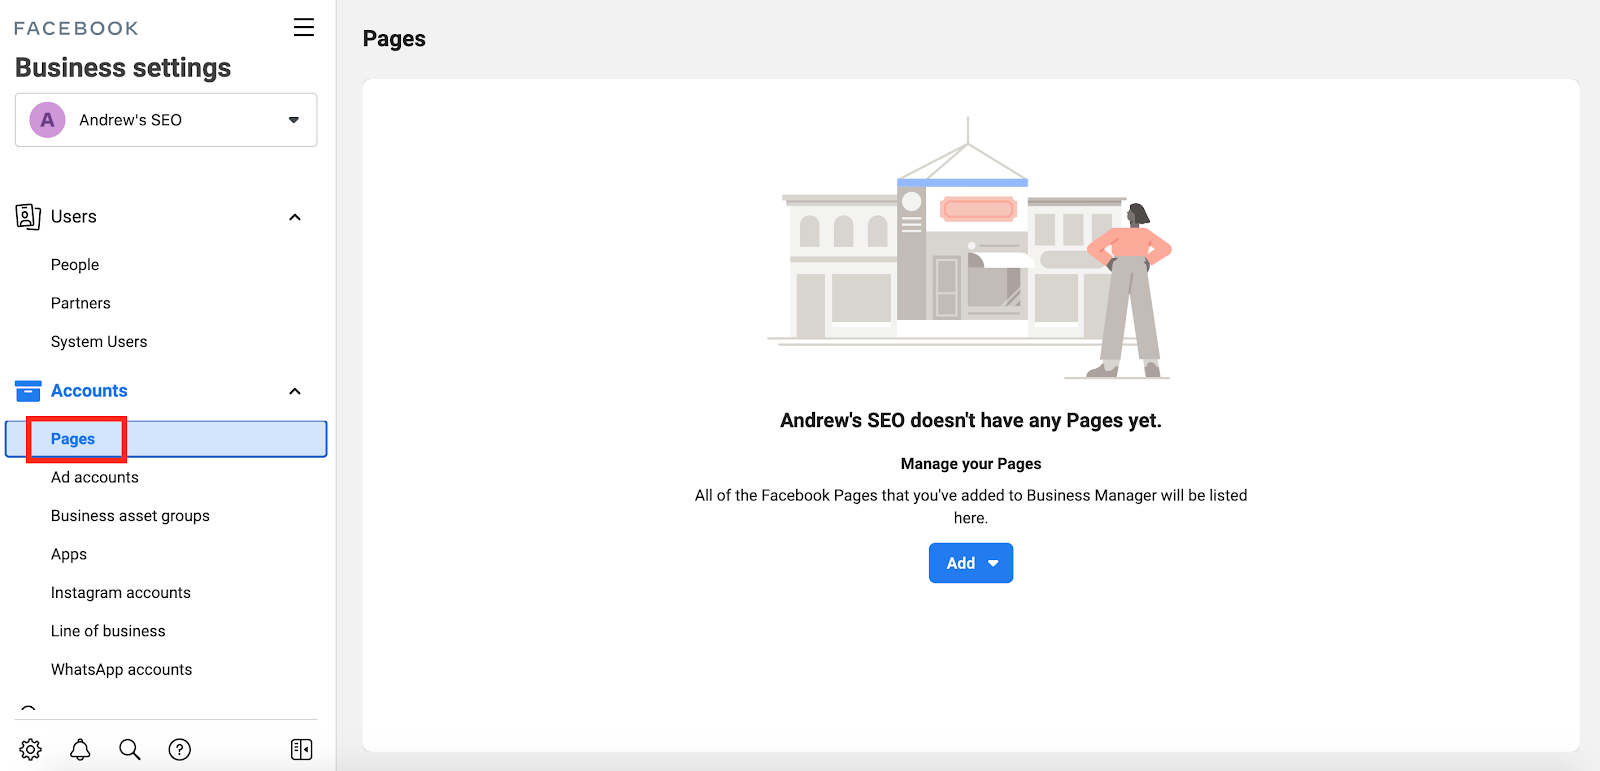Select Pages in the sidebar

click(x=166, y=439)
